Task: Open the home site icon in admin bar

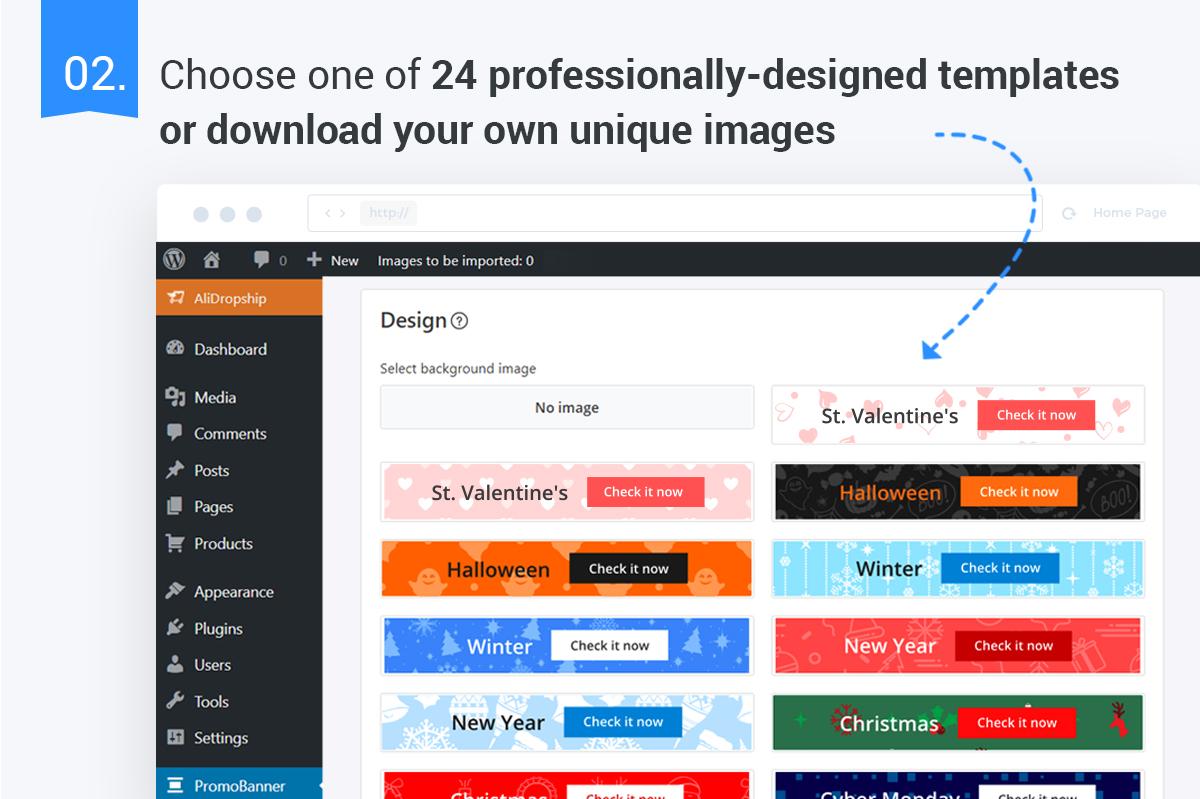Action: (x=211, y=260)
